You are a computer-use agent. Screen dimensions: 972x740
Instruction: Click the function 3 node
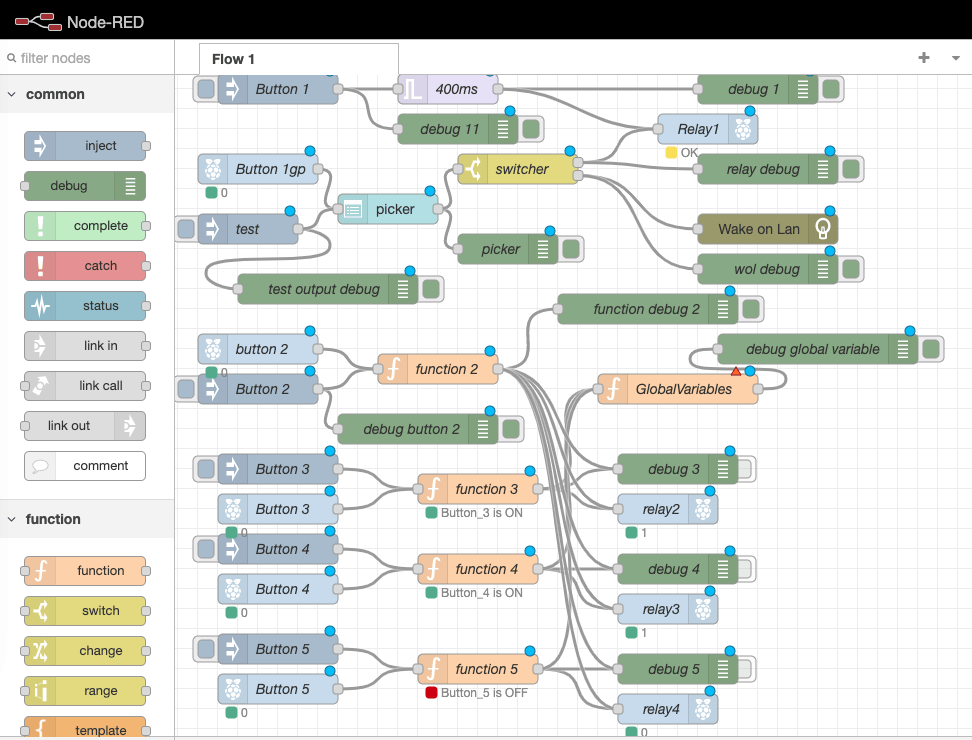pyautogui.click(x=478, y=490)
